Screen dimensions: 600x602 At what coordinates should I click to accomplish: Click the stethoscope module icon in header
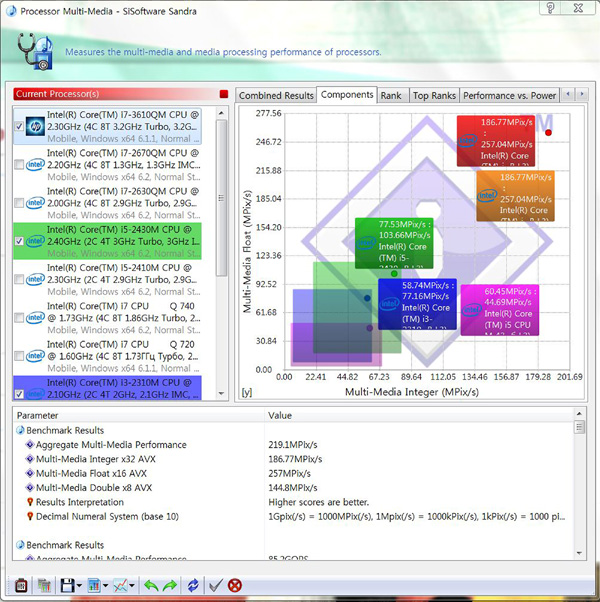coord(35,51)
